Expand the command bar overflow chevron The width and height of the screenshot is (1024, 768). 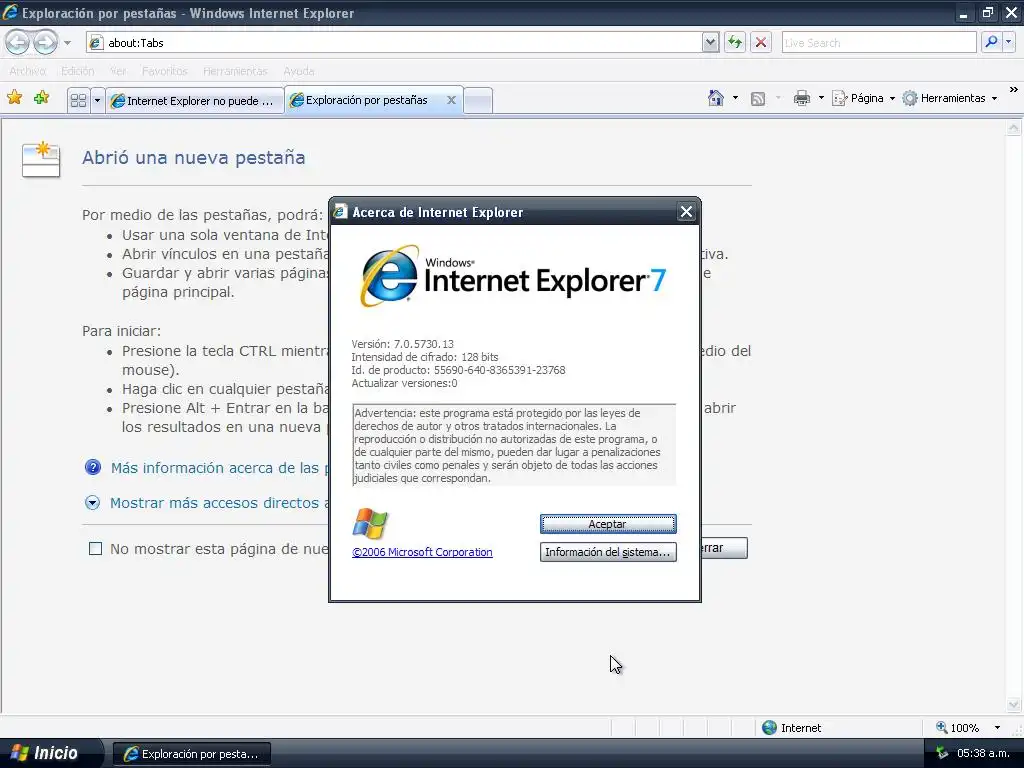click(1013, 89)
